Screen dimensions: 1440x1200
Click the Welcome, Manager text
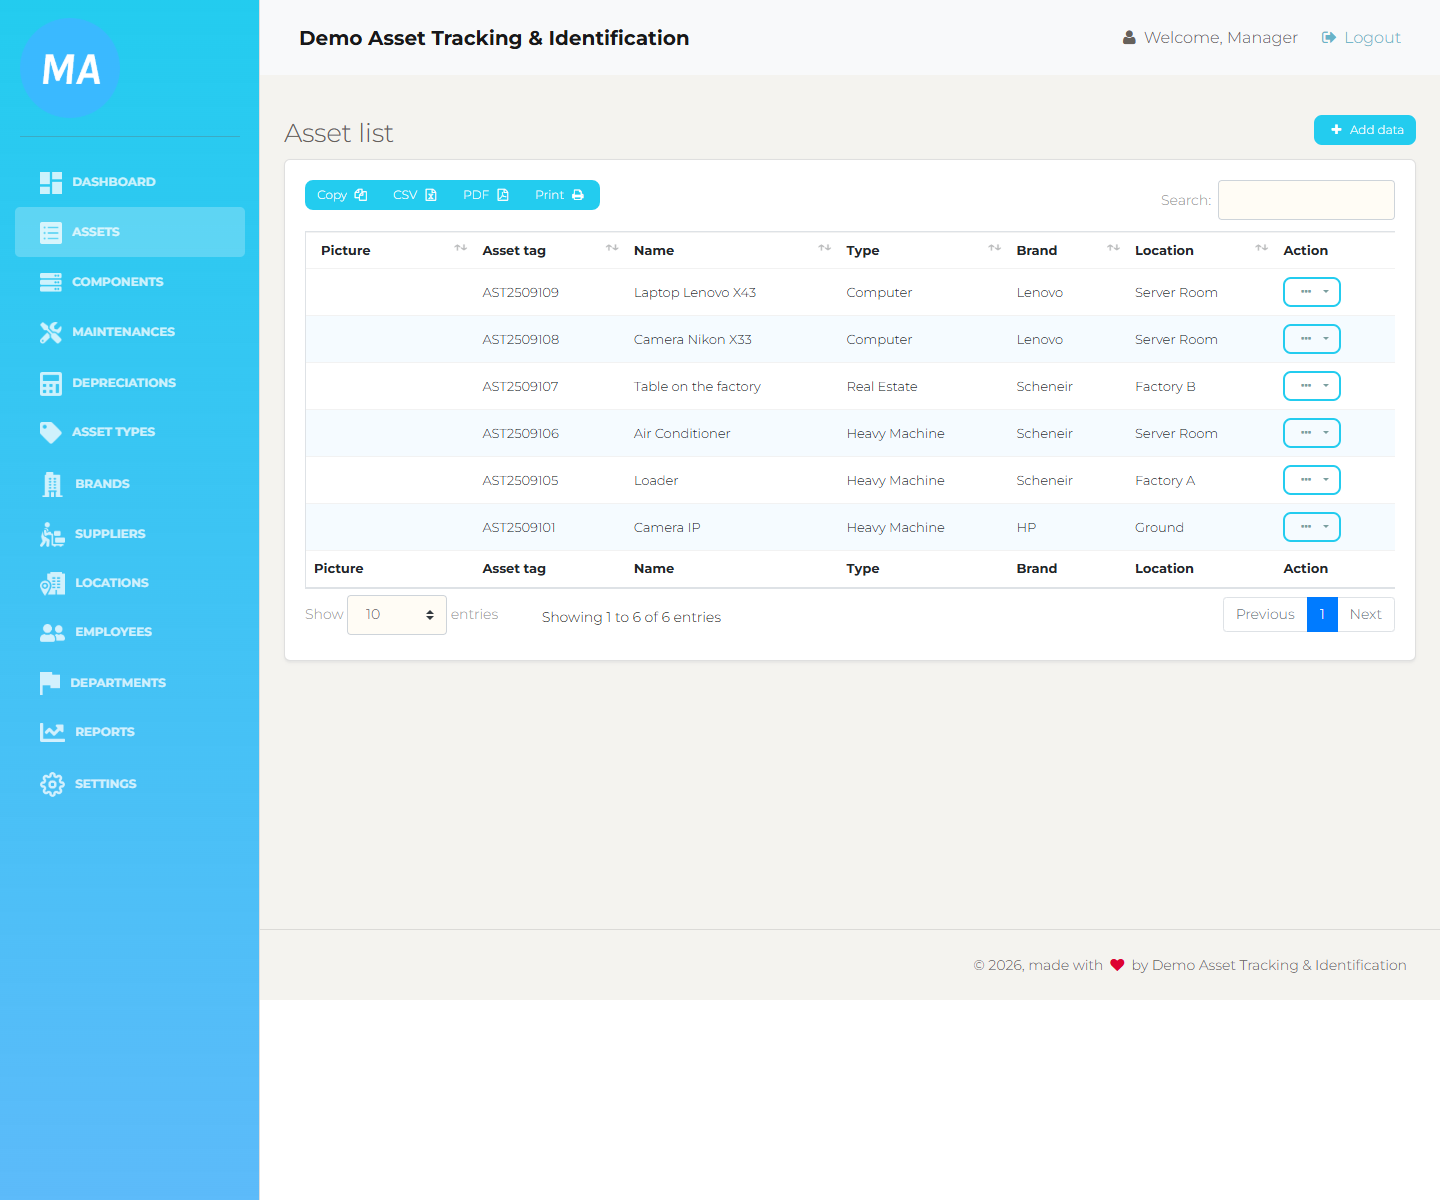1221,38
